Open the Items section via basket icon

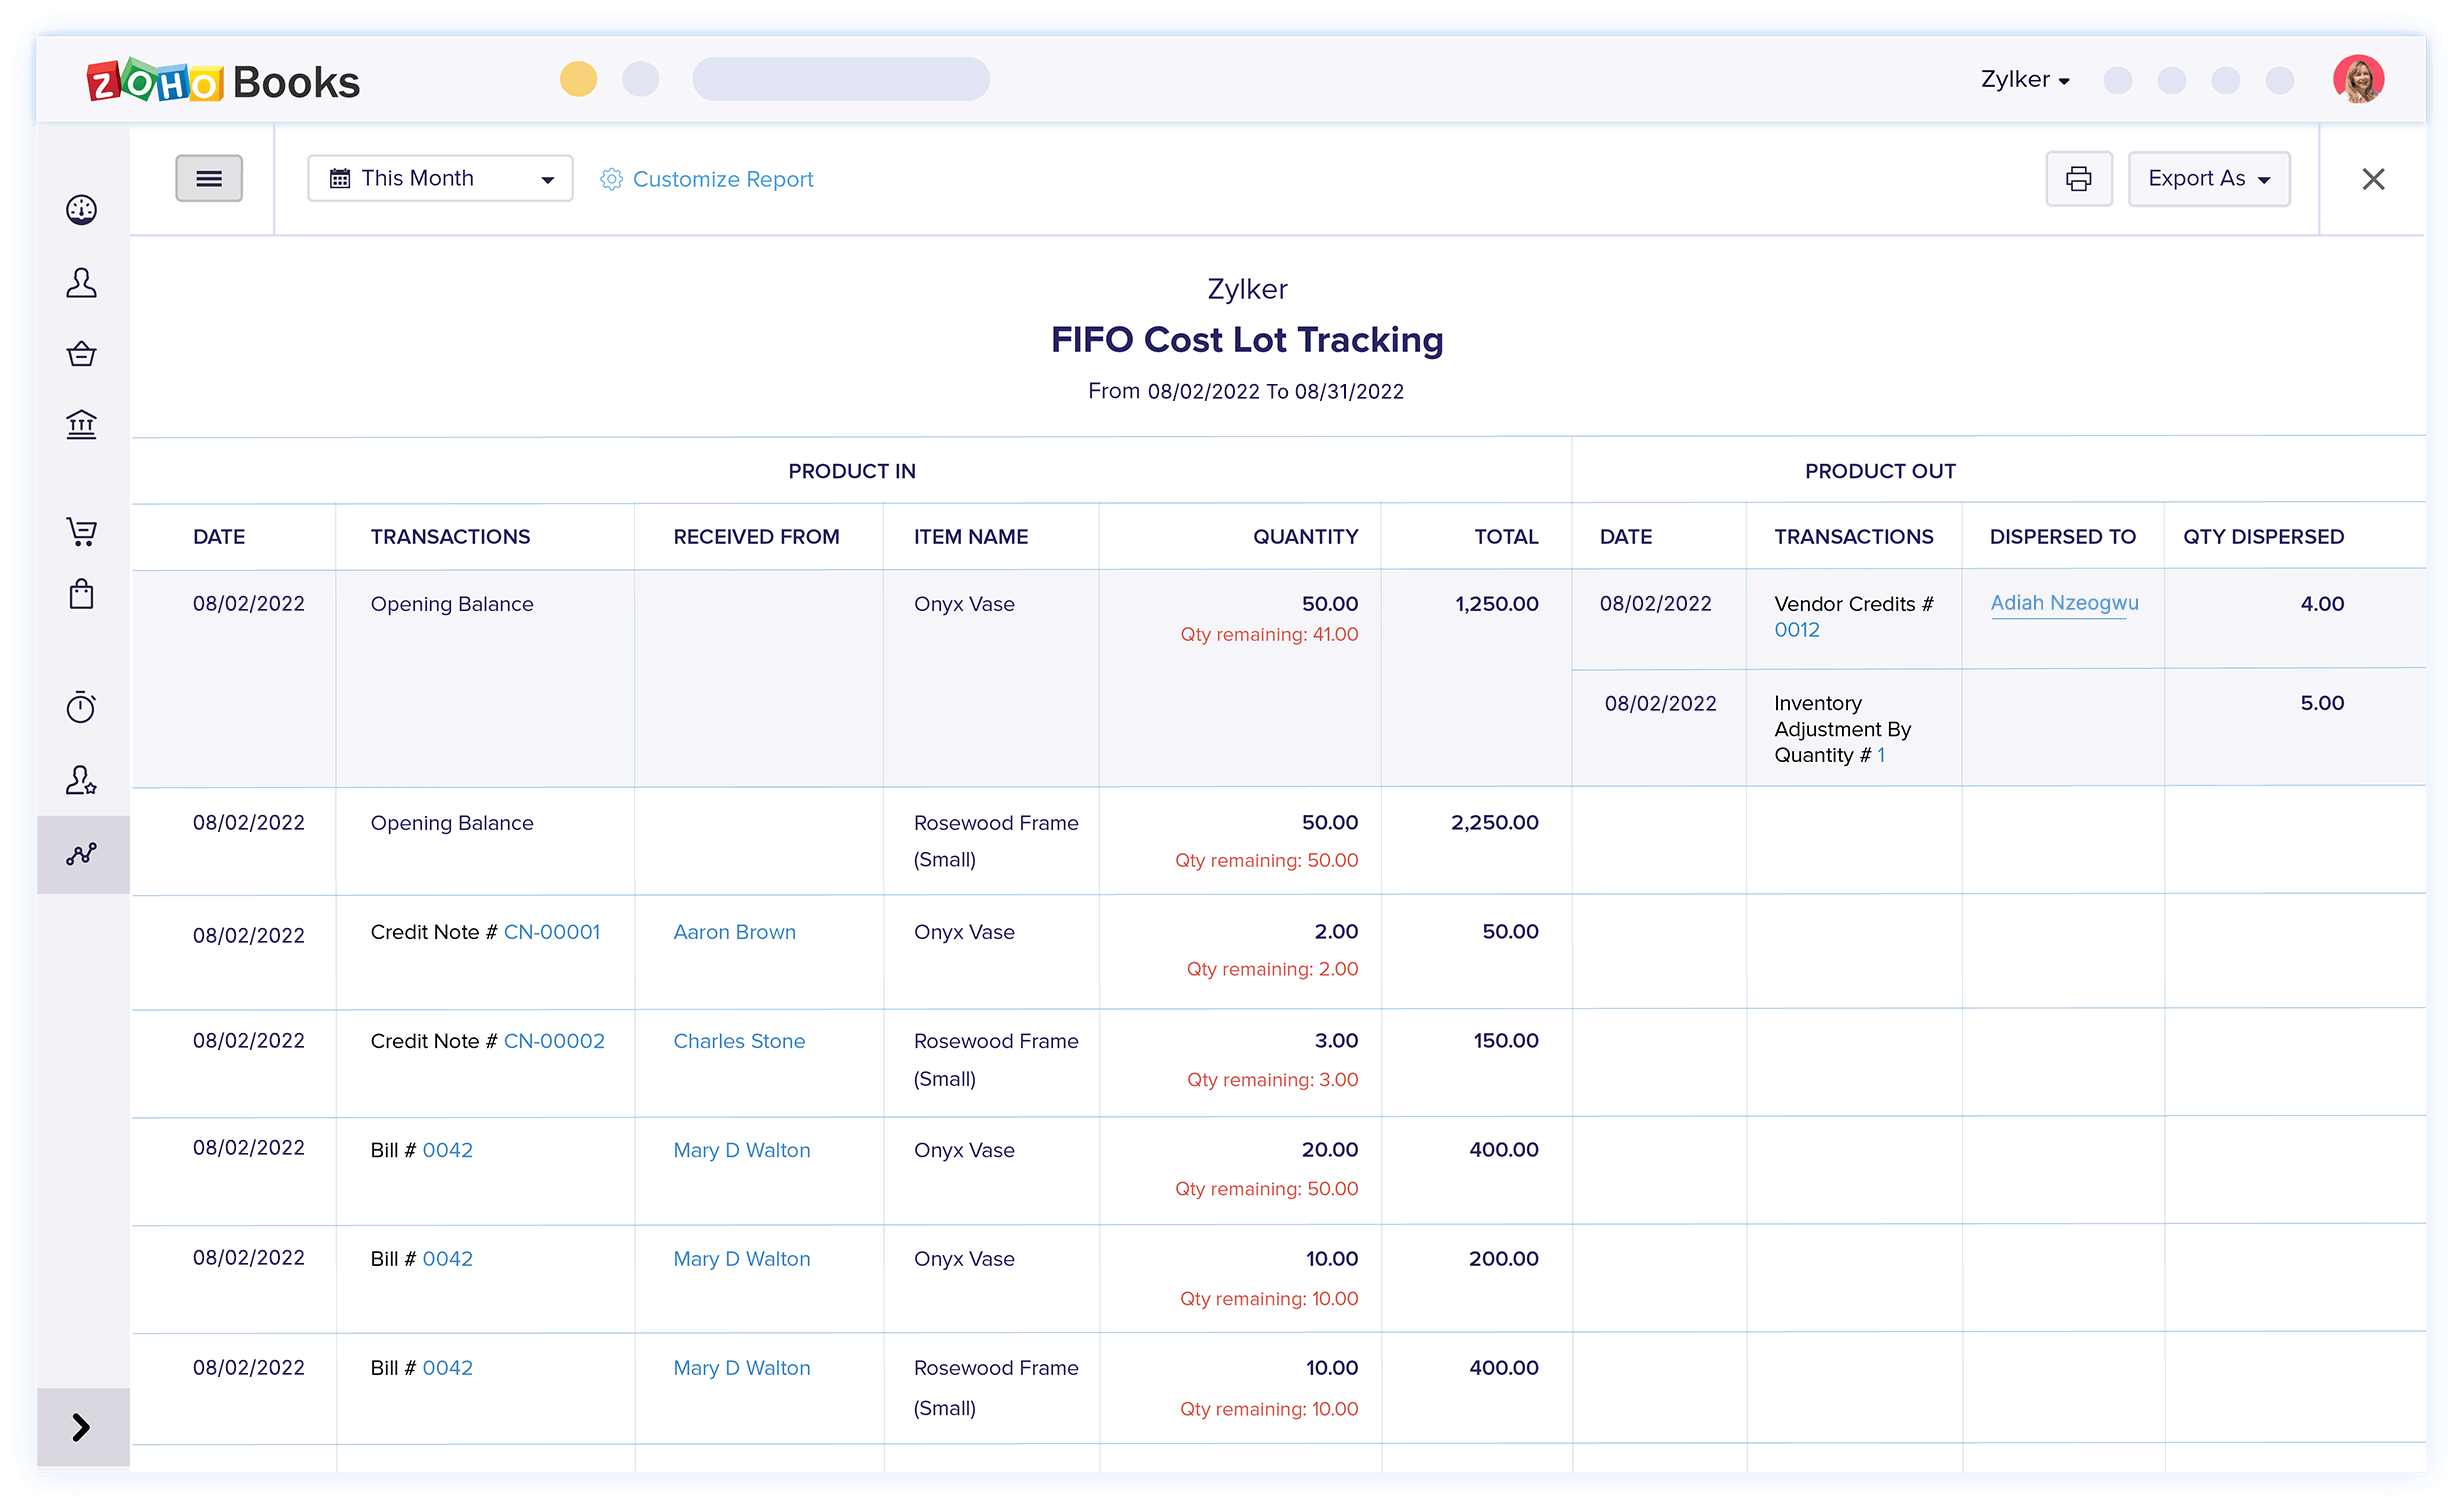(x=82, y=353)
